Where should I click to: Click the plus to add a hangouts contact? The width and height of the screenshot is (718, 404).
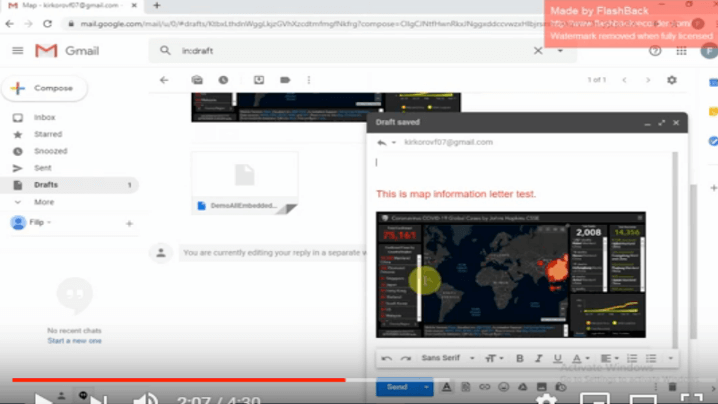[x=129, y=224]
